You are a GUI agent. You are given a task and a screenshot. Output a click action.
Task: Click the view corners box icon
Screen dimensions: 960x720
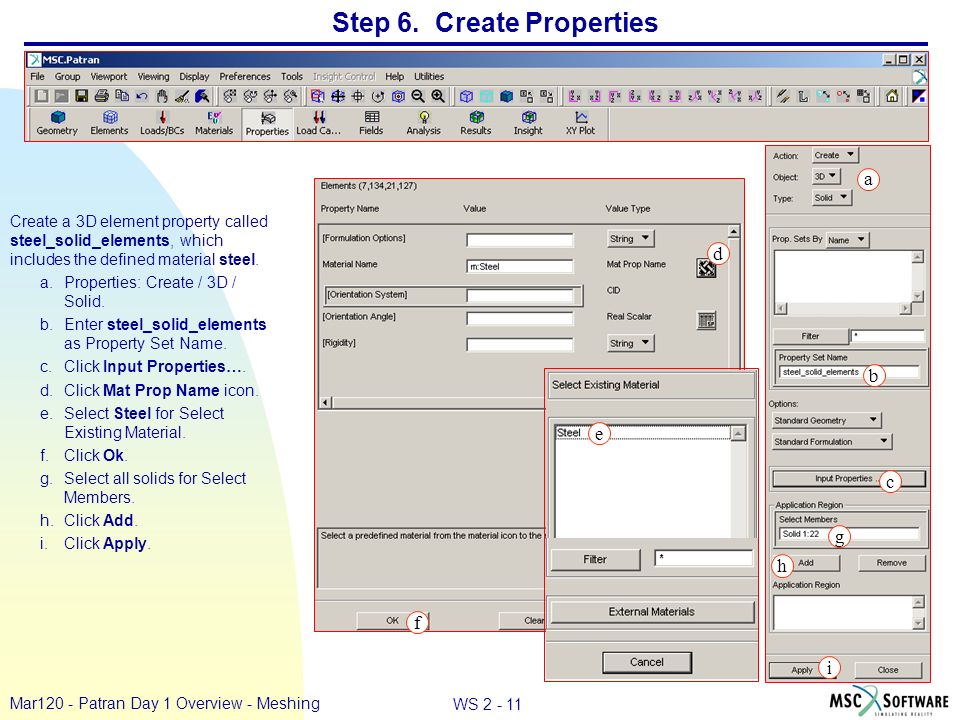pyautogui.click(x=318, y=96)
